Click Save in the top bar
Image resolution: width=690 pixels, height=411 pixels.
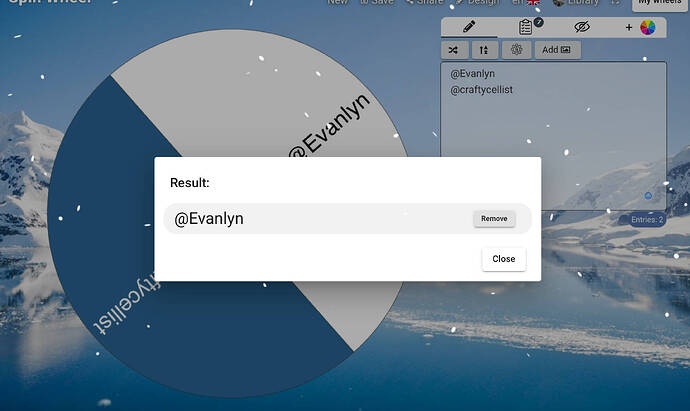click(x=376, y=3)
